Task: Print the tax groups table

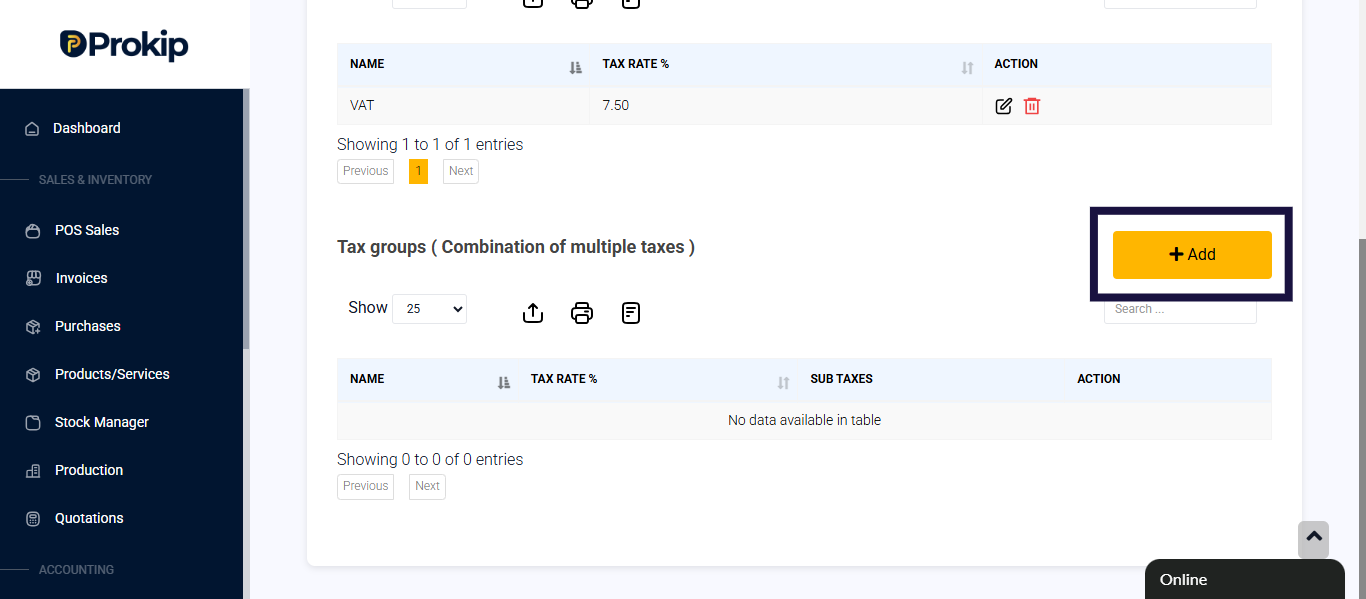Action: [x=582, y=313]
